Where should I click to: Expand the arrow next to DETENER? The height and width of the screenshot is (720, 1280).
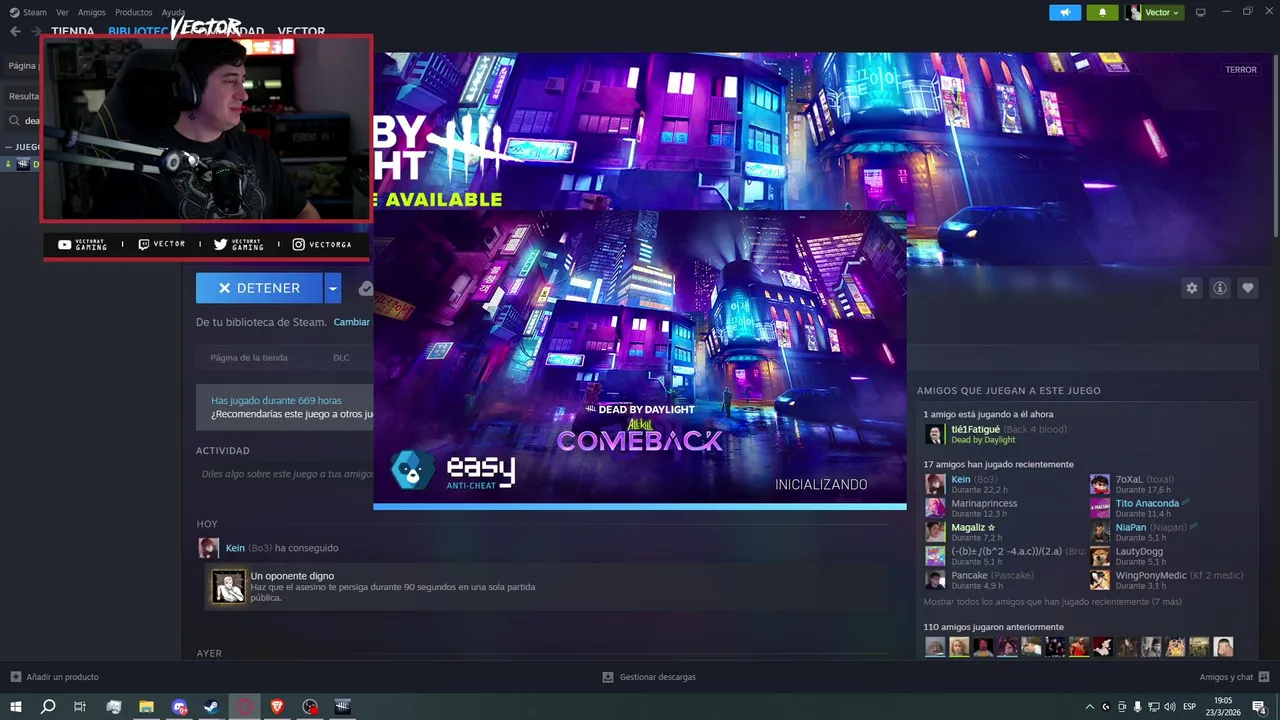(x=333, y=288)
